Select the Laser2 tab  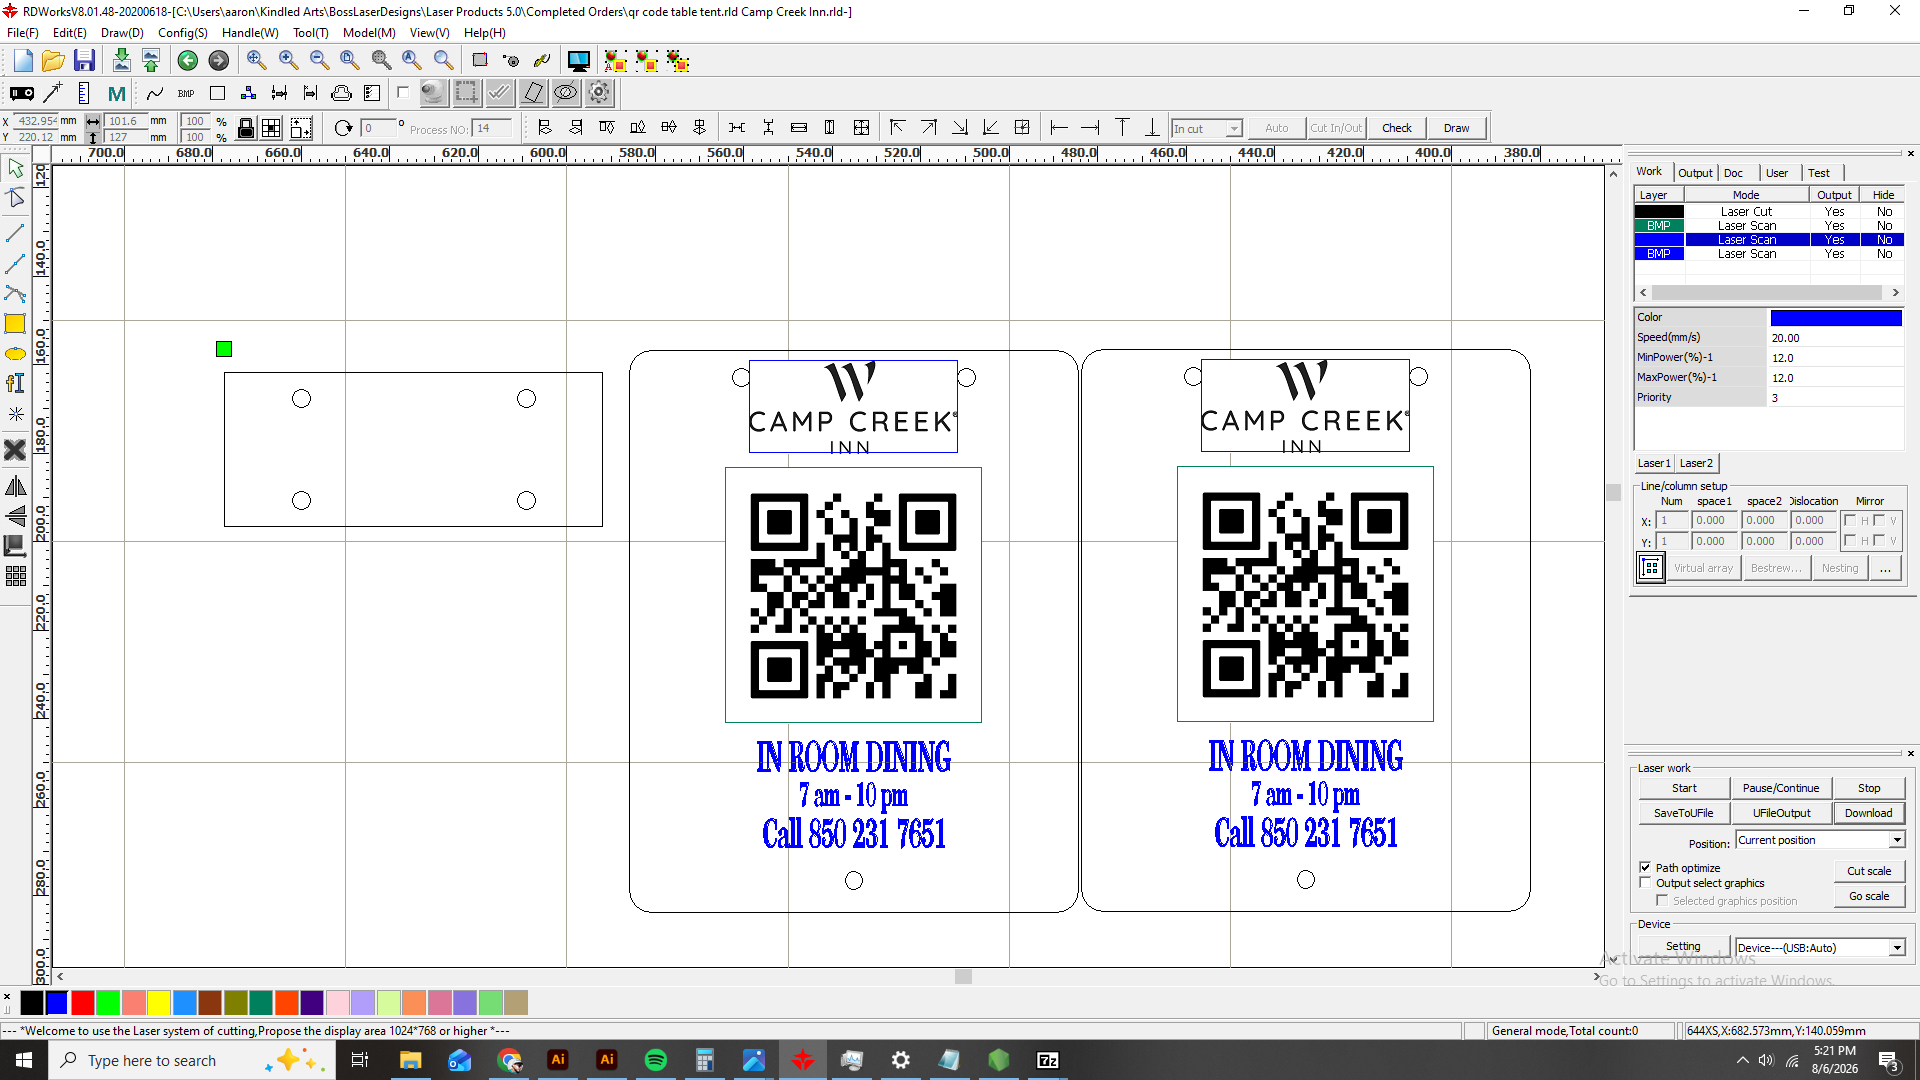(1696, 463)
